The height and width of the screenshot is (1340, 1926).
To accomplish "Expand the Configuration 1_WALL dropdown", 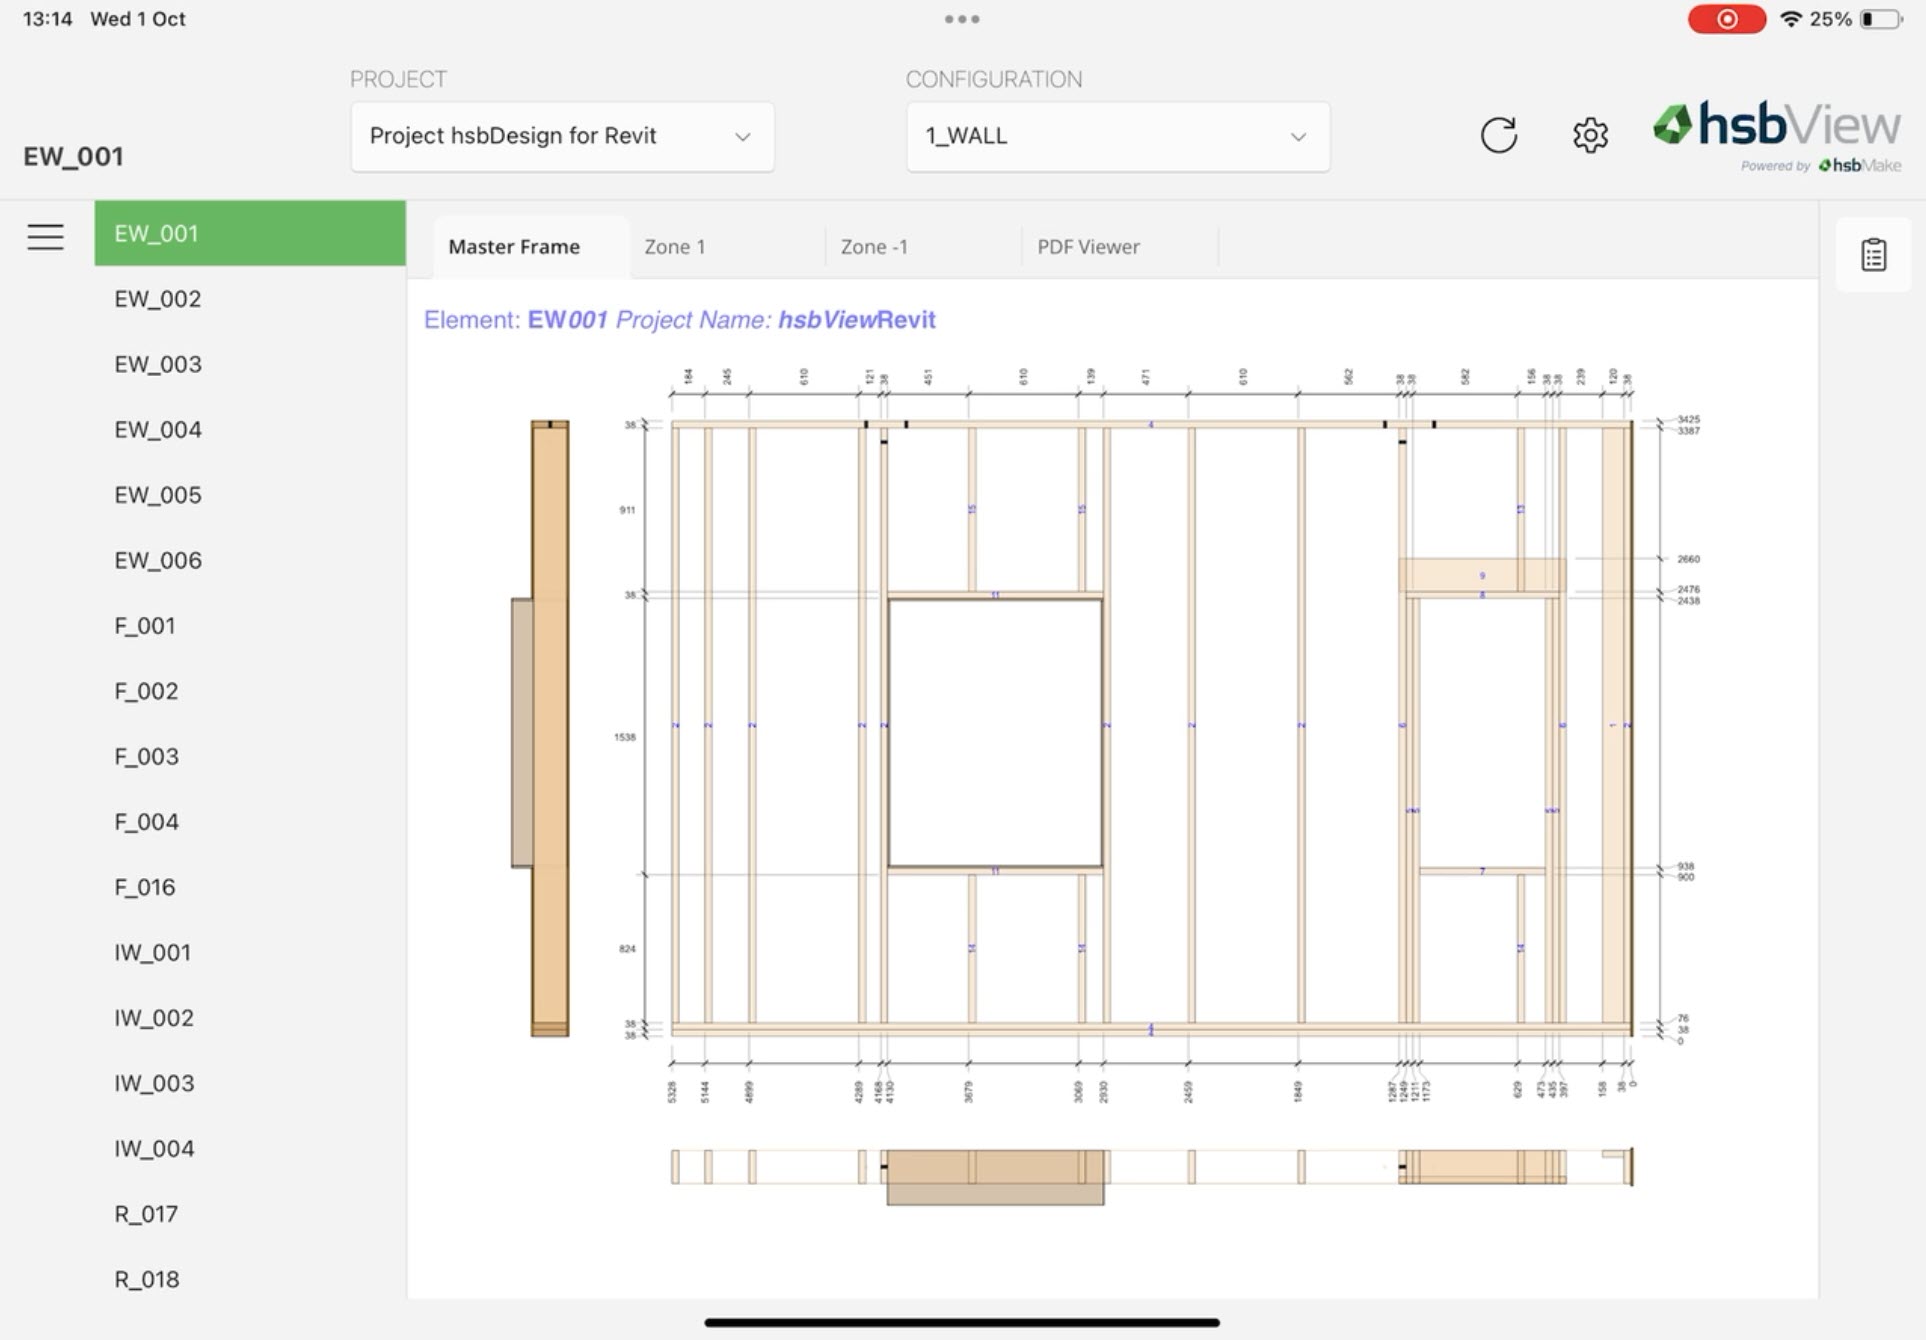I will (x=1117, y=136).
